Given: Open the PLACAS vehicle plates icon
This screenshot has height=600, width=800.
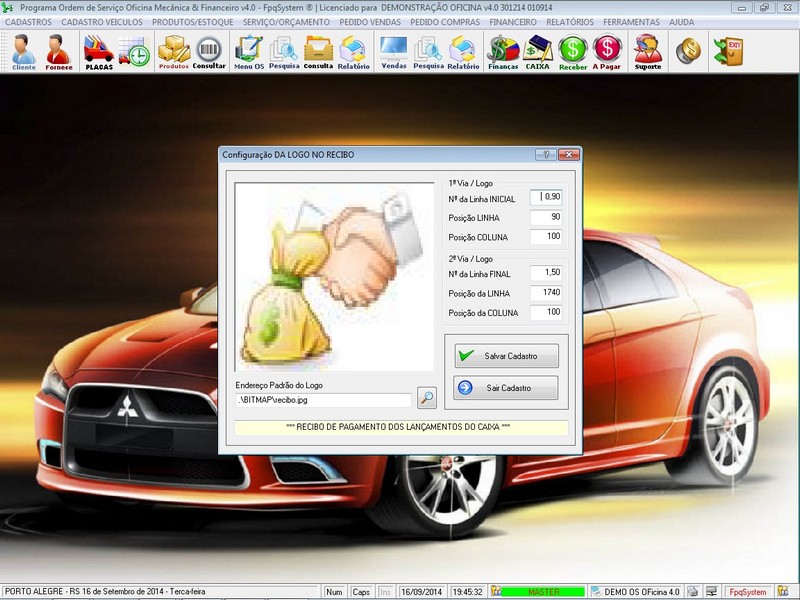Looking at the screenshot, I should (x=99, y=52).
